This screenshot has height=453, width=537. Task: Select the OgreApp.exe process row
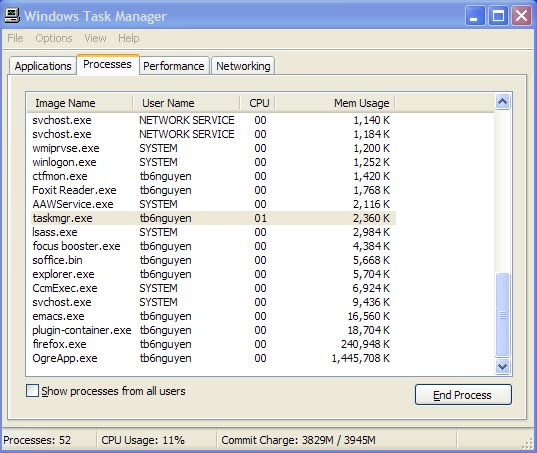211,358
